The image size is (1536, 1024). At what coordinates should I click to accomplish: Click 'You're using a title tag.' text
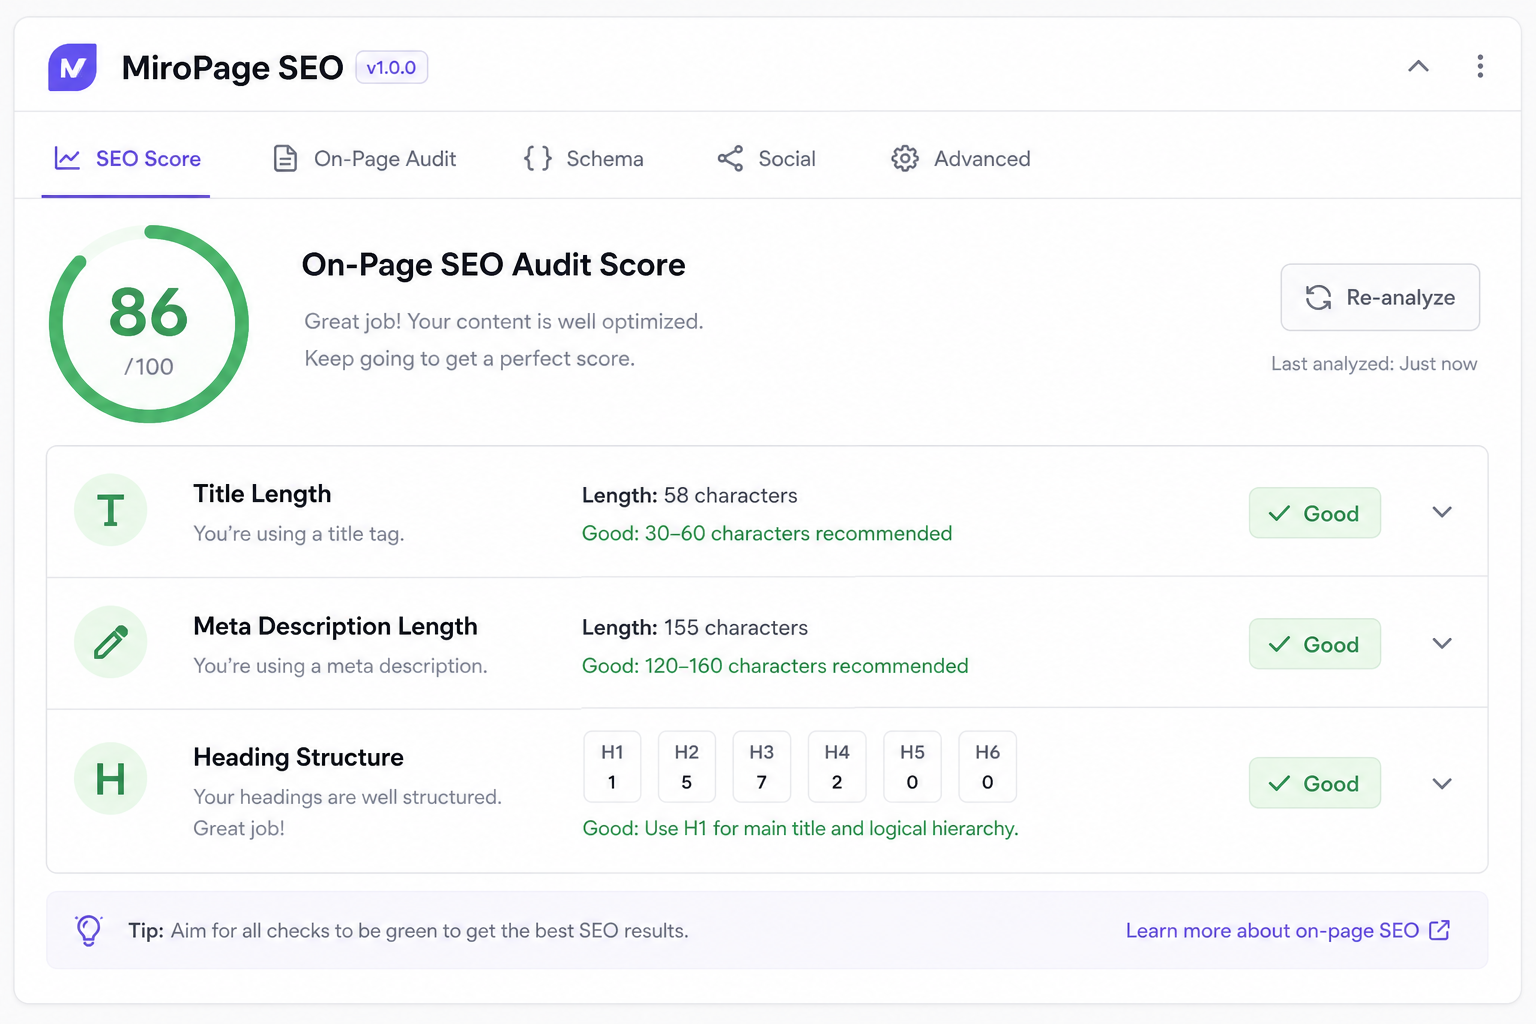(298, 534)
